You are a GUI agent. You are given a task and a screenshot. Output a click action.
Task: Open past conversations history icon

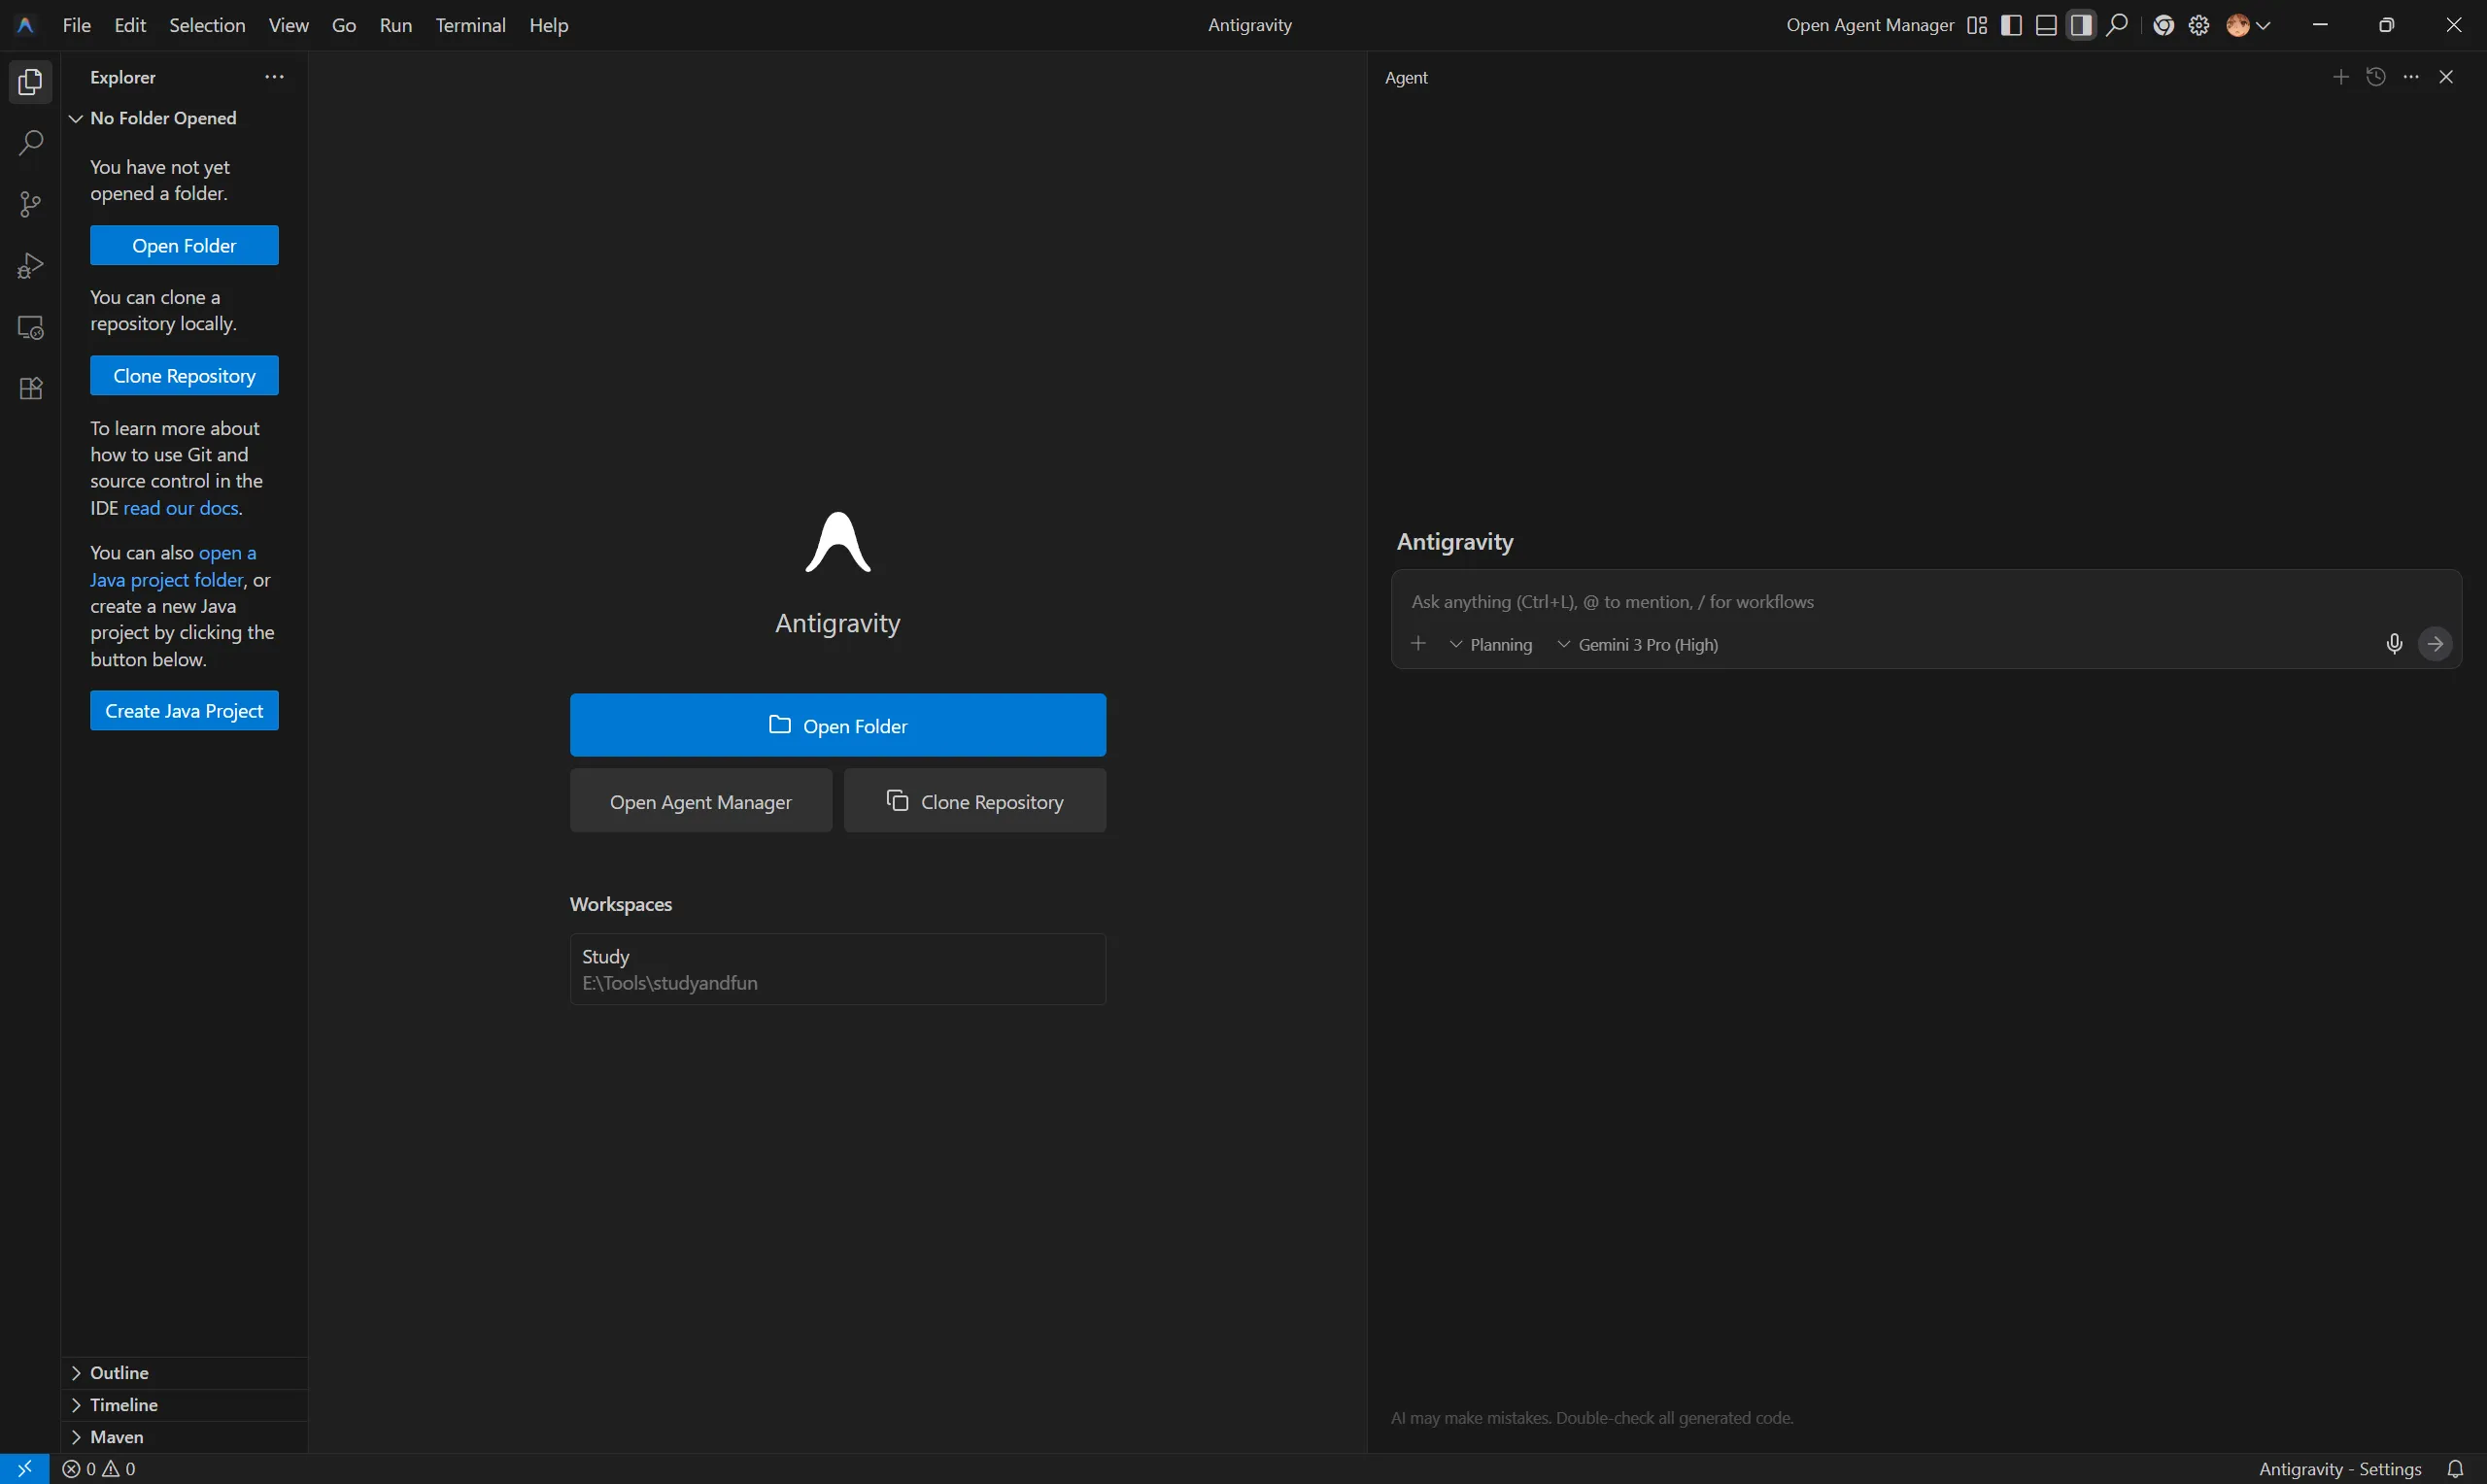click(x=2376, y=77)
